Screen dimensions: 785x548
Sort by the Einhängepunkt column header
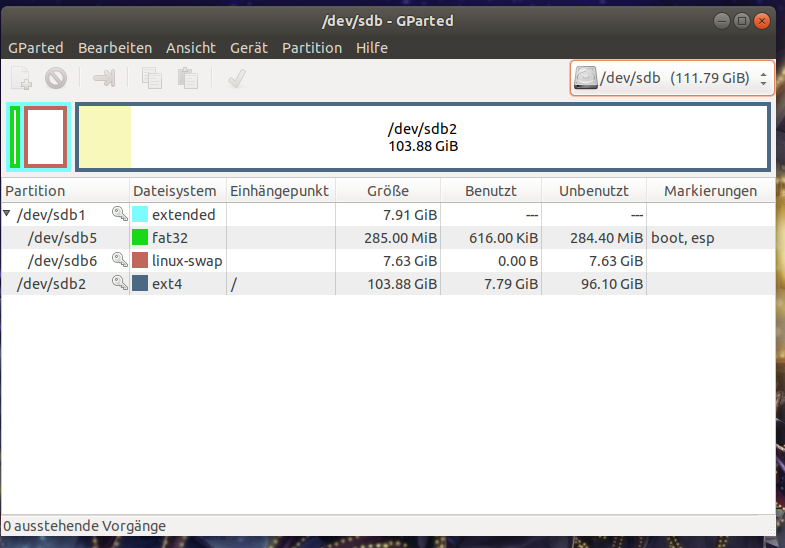coord(281,191)
